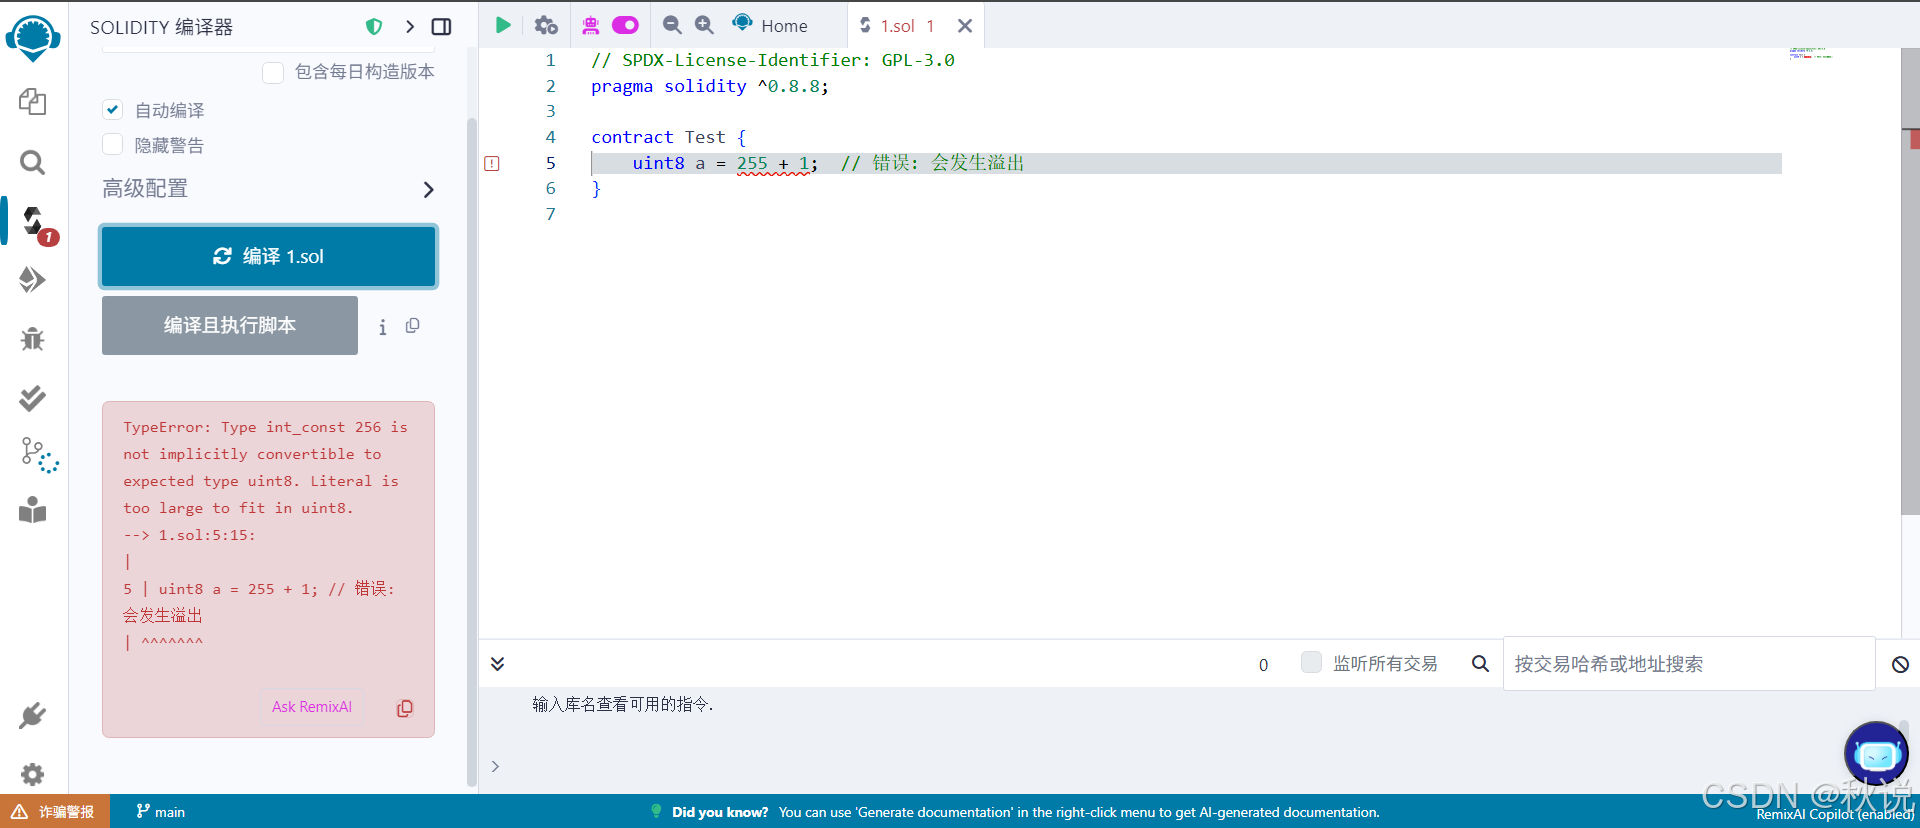1920x828 pixels.
Task: Collapse the terminal with double chevron
Action: [497, 664]
